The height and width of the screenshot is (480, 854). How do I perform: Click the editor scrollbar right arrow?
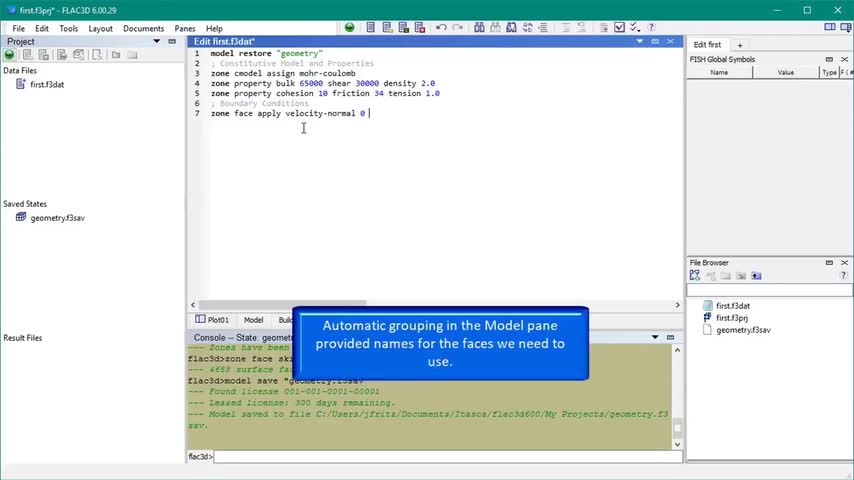678,305
